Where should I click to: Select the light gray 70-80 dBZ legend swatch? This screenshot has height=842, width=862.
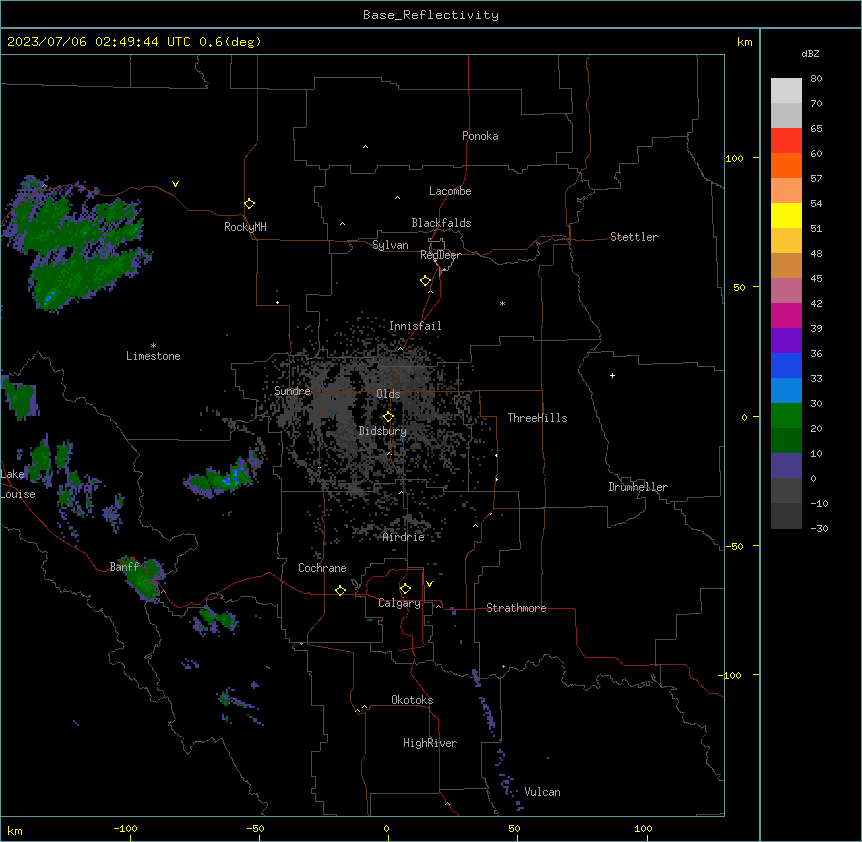pyautogui.click(x=786, y=90)
